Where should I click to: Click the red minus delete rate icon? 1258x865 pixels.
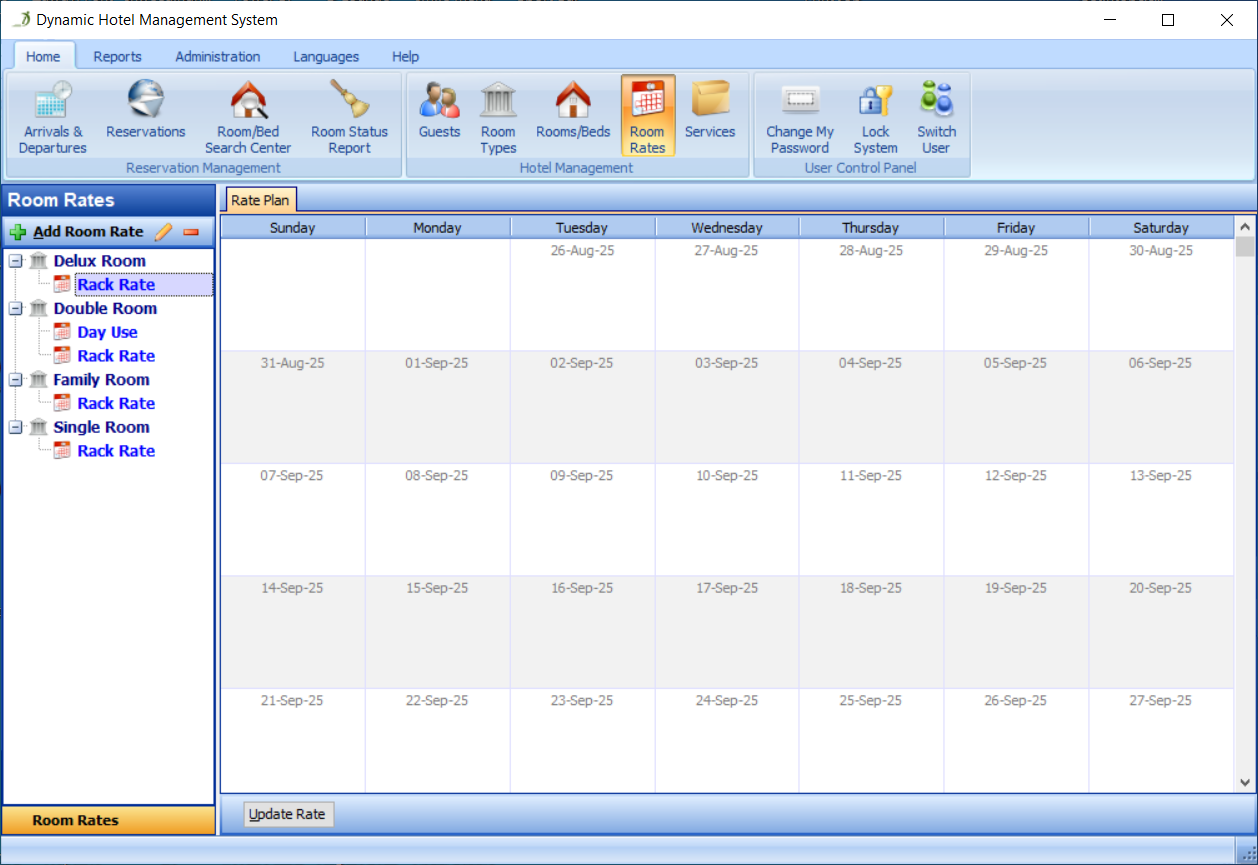point(191,232)
